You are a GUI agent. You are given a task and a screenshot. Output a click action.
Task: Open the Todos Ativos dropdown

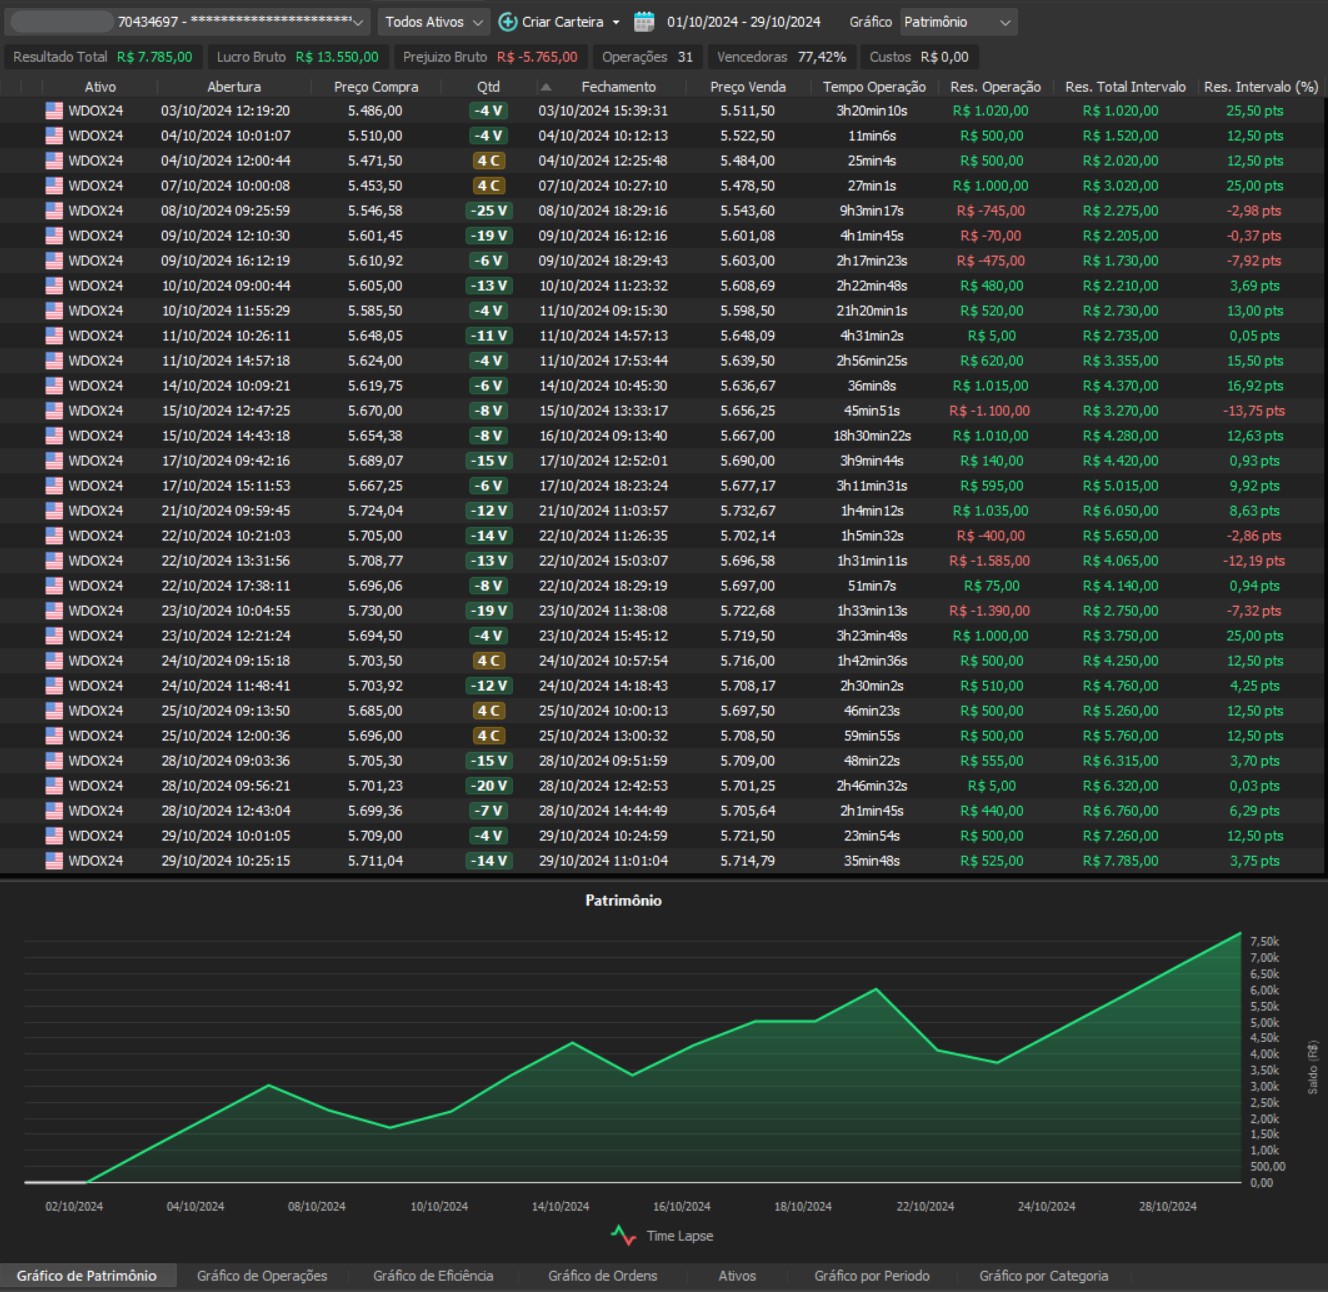pyautogui.click(x=435, y=22)
